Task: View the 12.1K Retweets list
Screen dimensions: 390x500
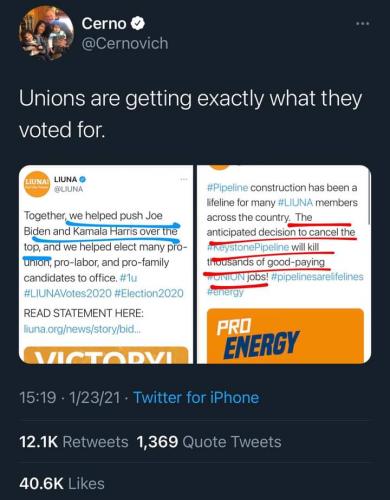Action: (74, 442)
